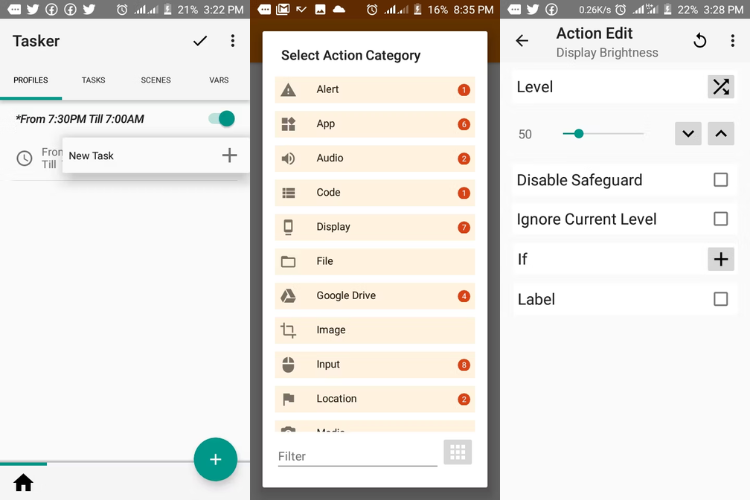The width and height of the screenshot is (750, 500).
Task: Choose the Alert action category
Action: (375, 89)
